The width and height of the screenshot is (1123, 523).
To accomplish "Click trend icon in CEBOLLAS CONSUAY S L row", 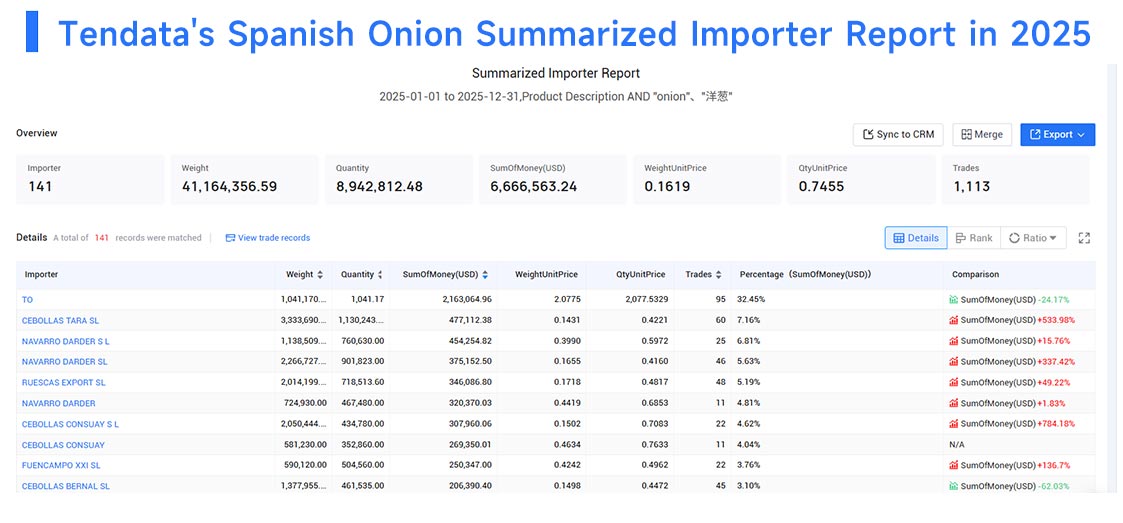I will [953, 424].
